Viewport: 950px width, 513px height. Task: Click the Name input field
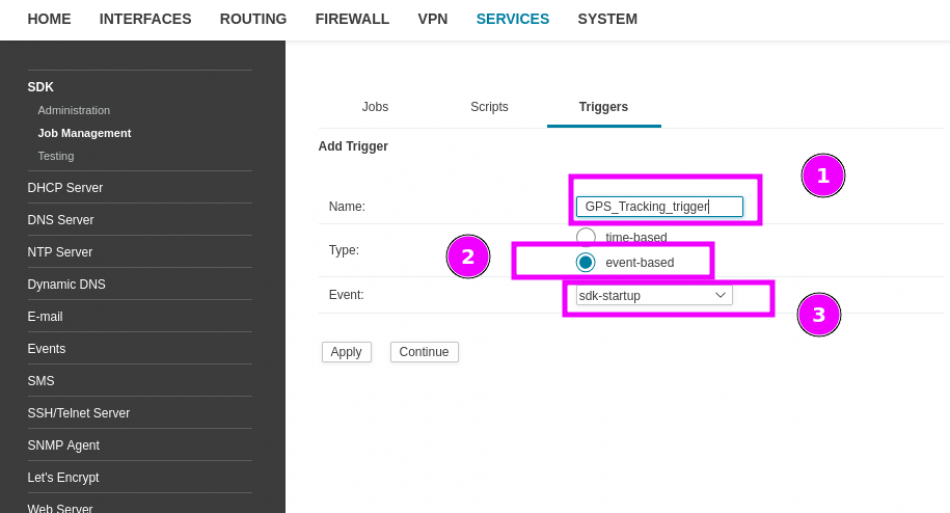pyautogui.click(x=659, y=207)
